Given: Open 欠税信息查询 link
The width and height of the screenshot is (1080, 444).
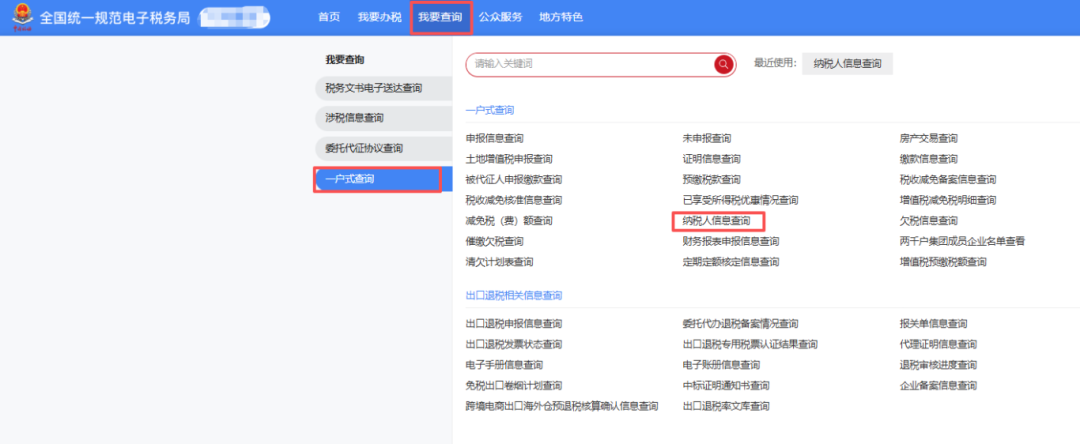Looking at the screenshot, I should tap(928, 221).
